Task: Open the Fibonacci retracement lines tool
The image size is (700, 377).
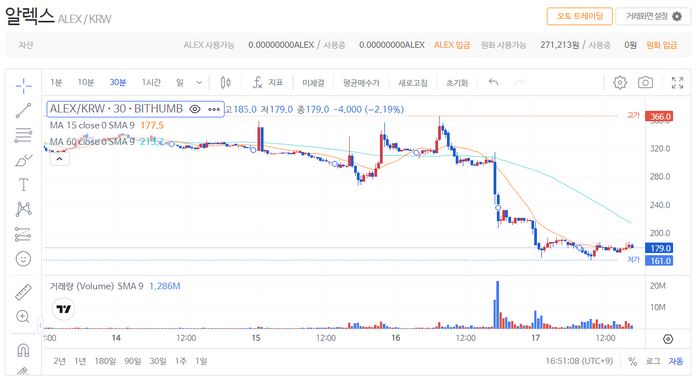Action: pyautogui.click(x=23, y=135)
